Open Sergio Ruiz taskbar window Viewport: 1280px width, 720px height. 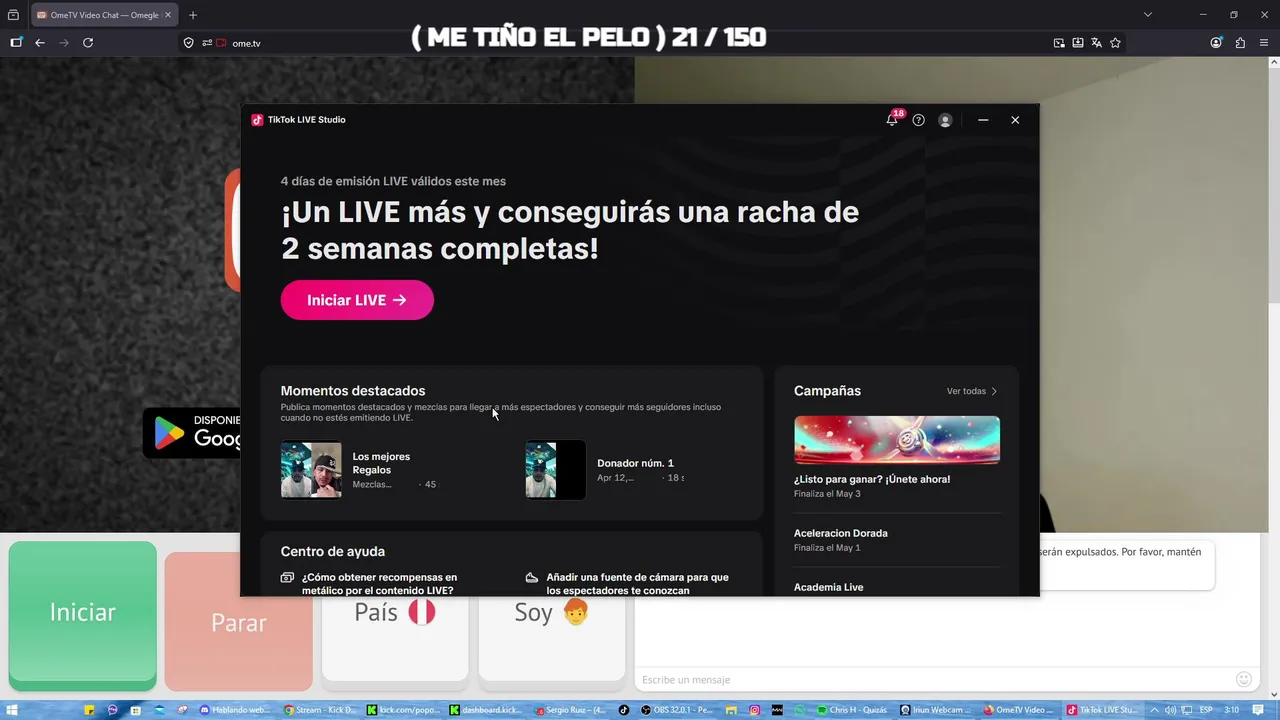[x=569, y=710]
